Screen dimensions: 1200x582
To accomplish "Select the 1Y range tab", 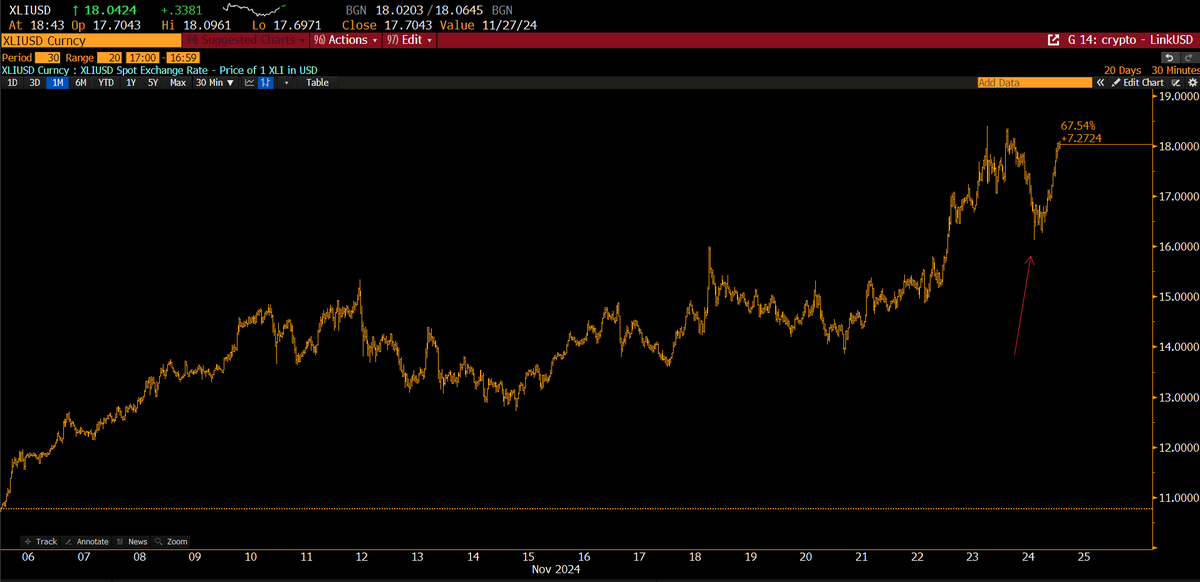I will (131, 82).
